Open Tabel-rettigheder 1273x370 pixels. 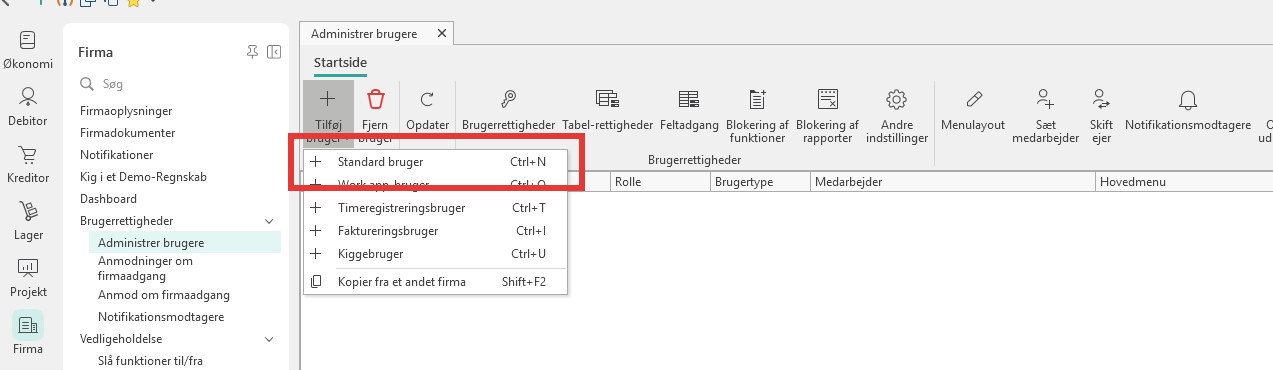click(607, 108)
